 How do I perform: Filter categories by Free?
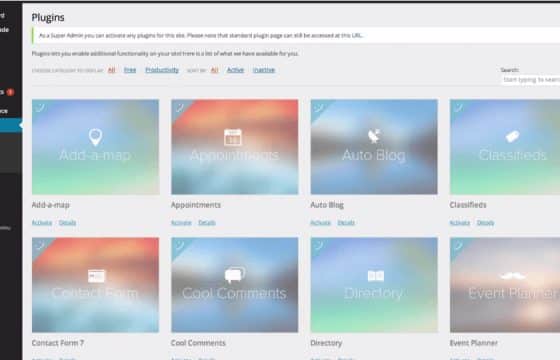(130, 70)
